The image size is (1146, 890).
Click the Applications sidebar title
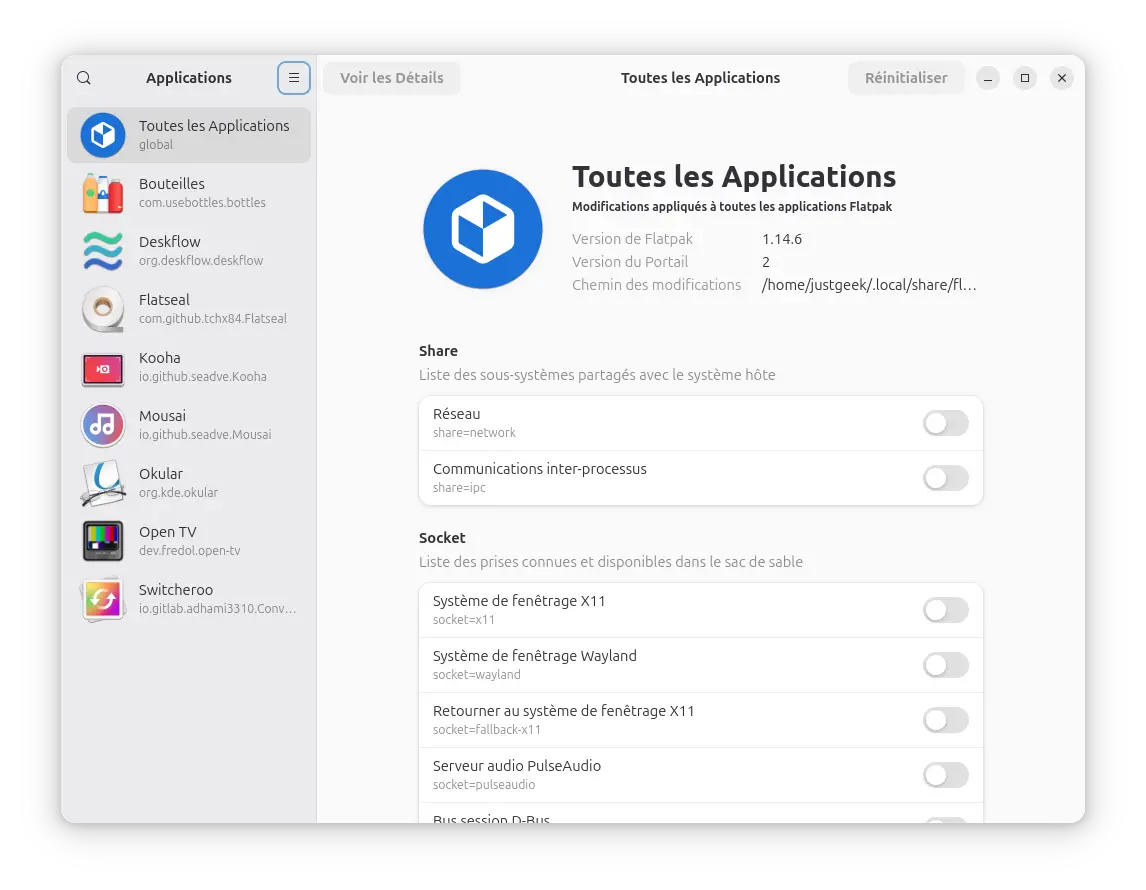click(189, 77)
